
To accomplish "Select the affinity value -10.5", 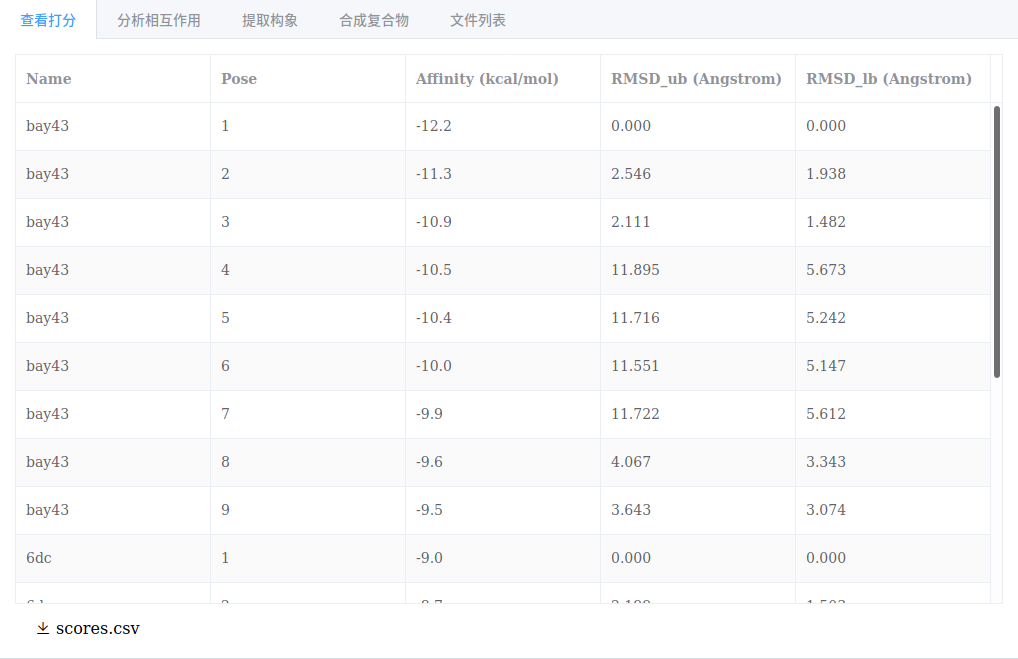I will coord(434,270).
